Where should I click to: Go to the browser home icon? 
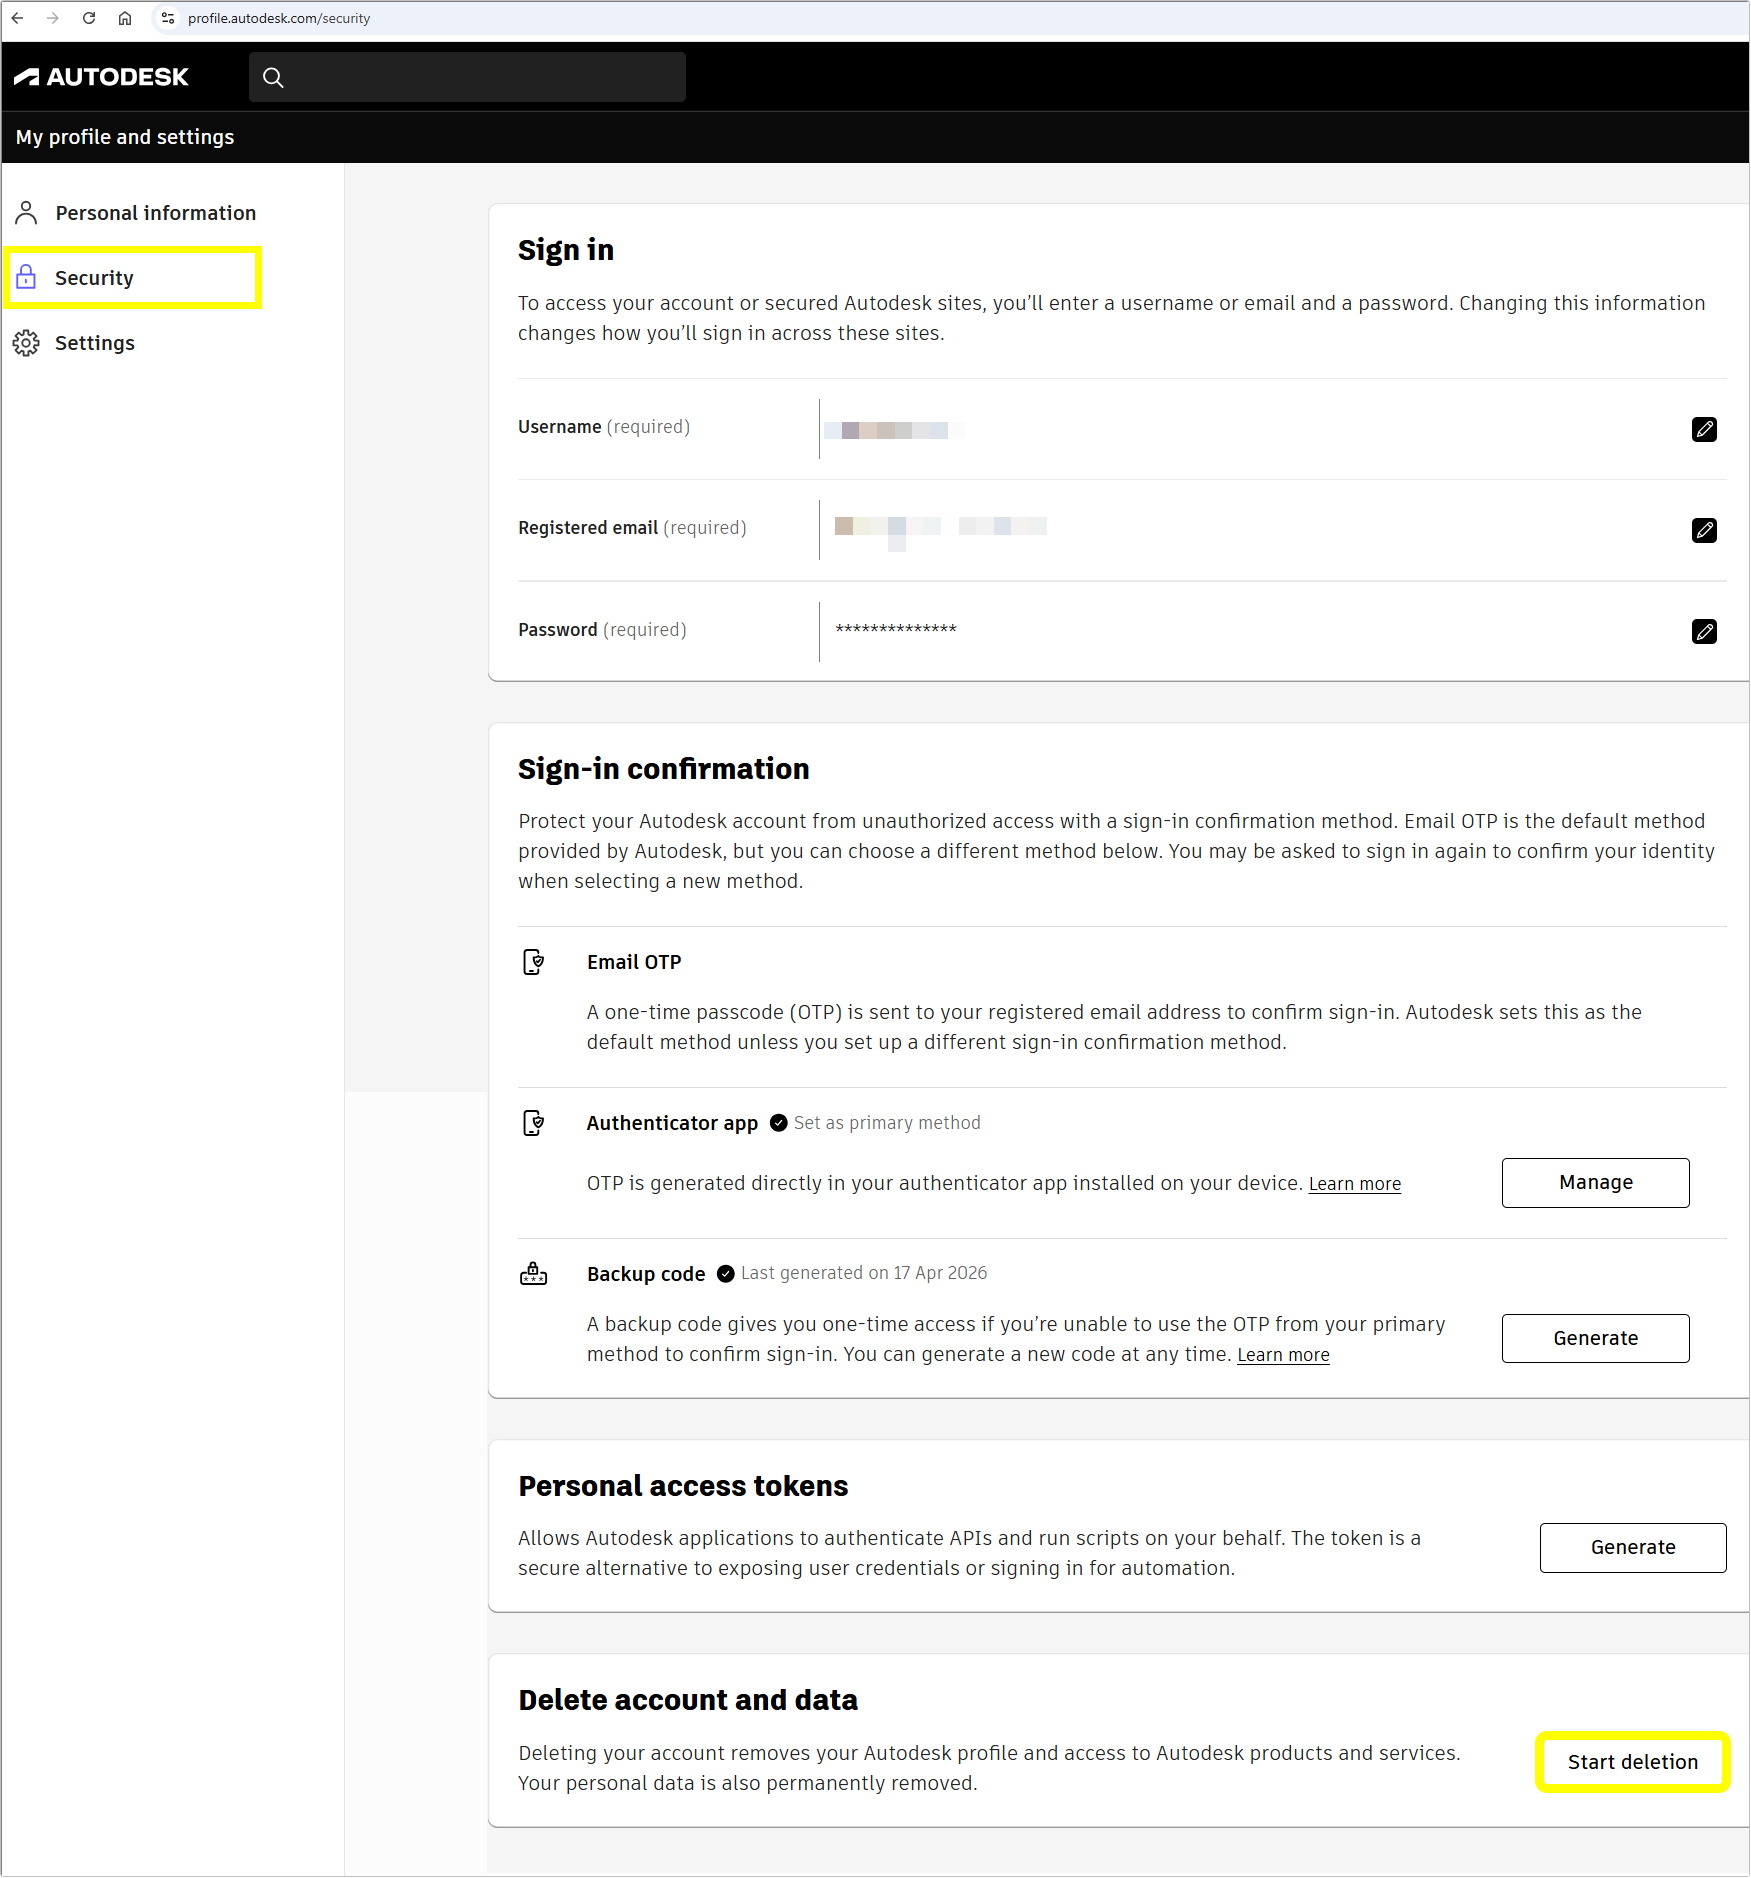[x=125, y=18]
